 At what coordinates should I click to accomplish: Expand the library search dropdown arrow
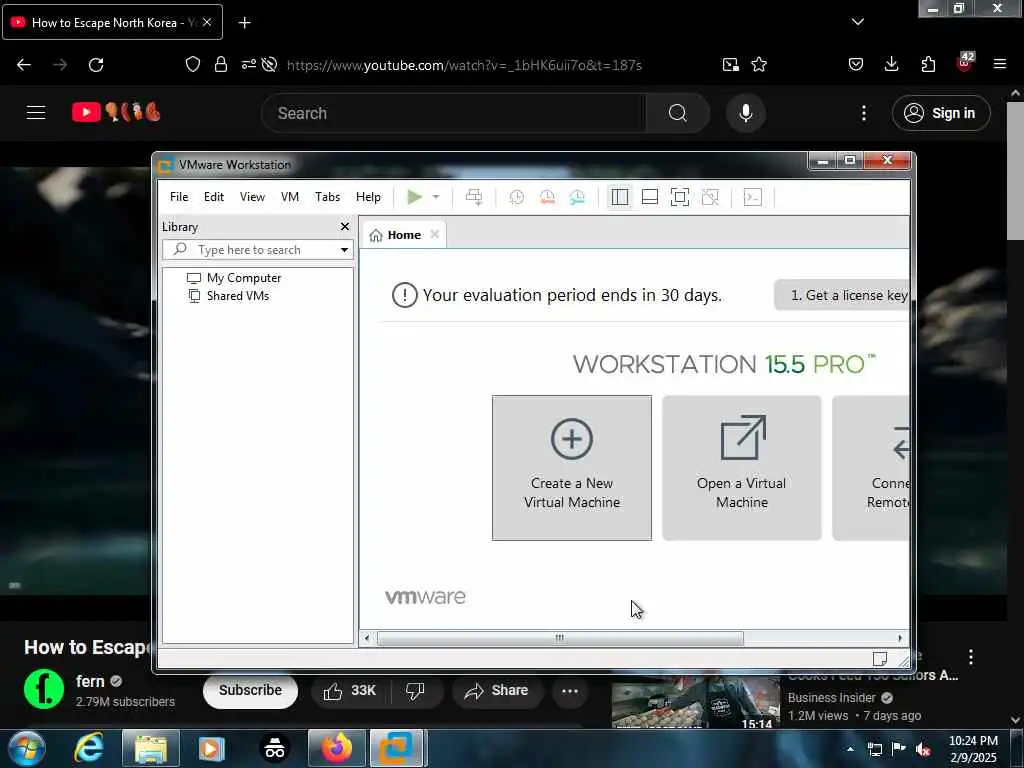click(x=344, y=249)
